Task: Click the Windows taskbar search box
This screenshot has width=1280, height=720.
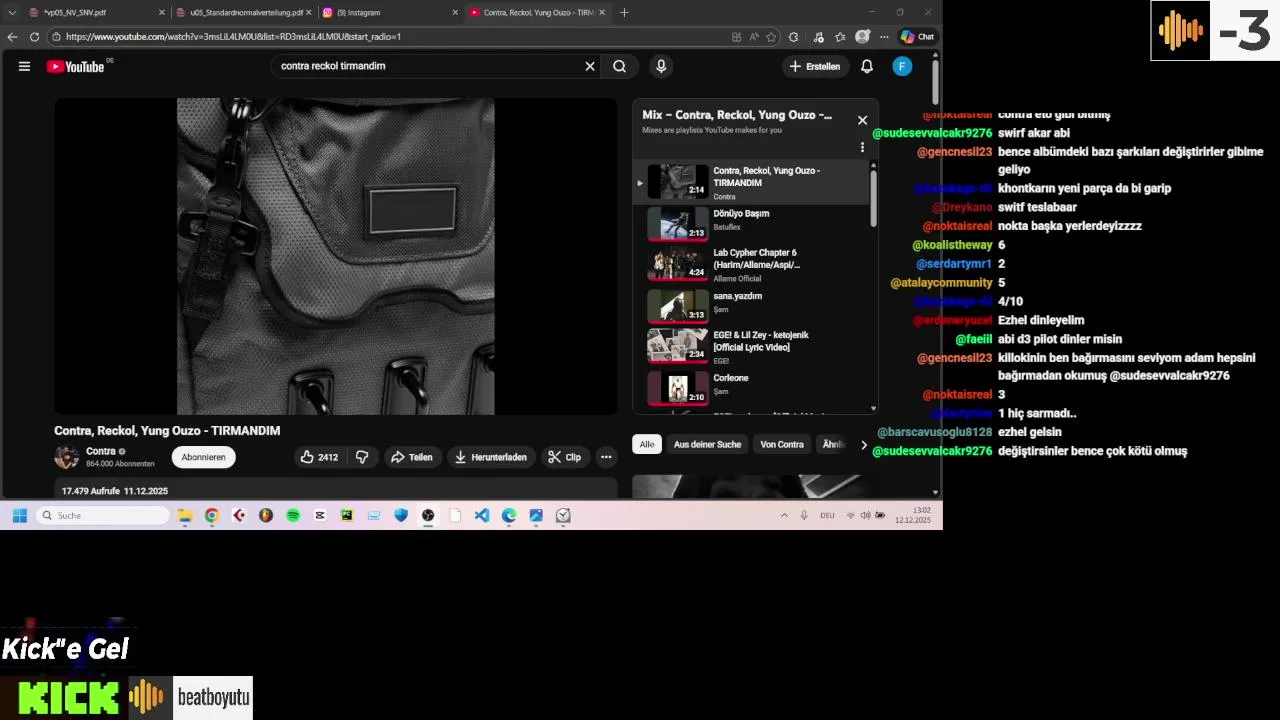Action: click(x=103, y=515)
